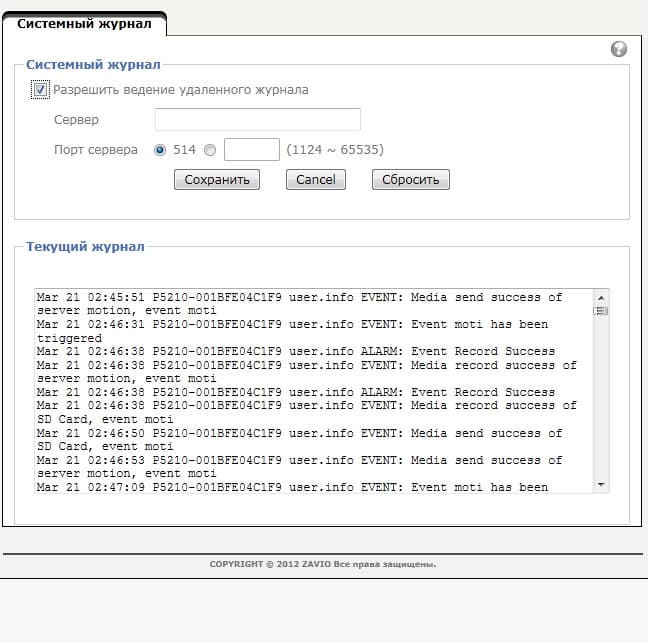Click the log line 'Mar 21 02:46:31'
The height and width of the screenshot is (643, 648).
tap(293, 331)
